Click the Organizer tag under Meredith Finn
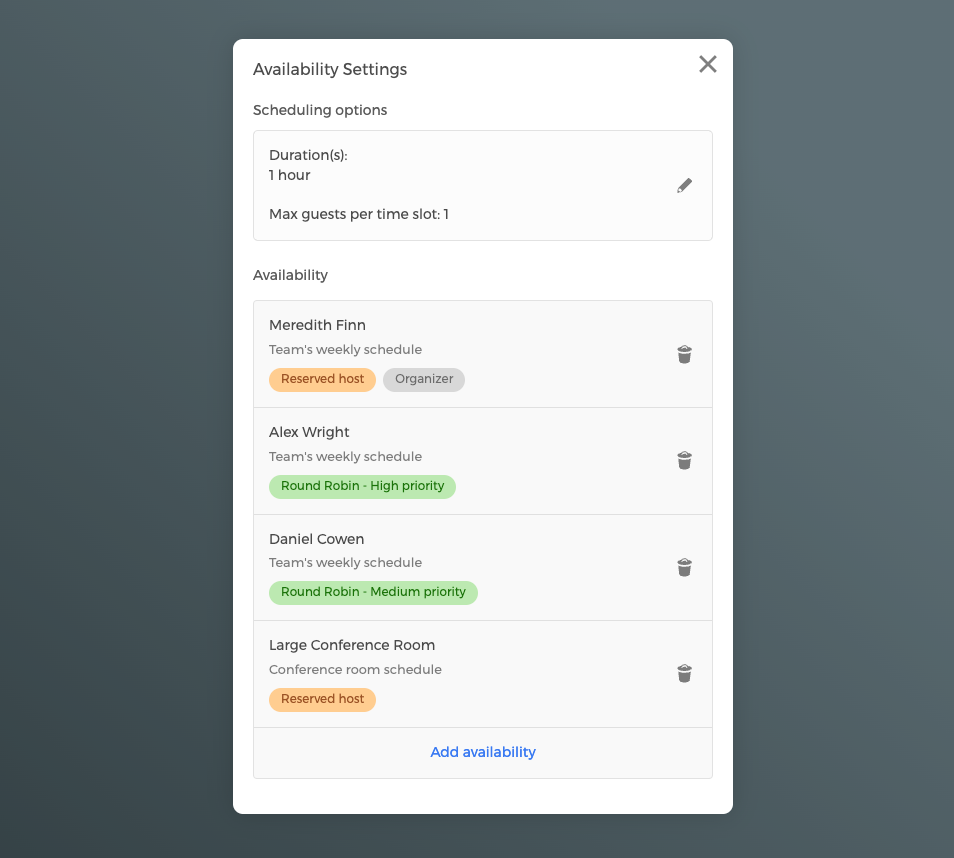This screenshot has height=858, width=954. 423,379
